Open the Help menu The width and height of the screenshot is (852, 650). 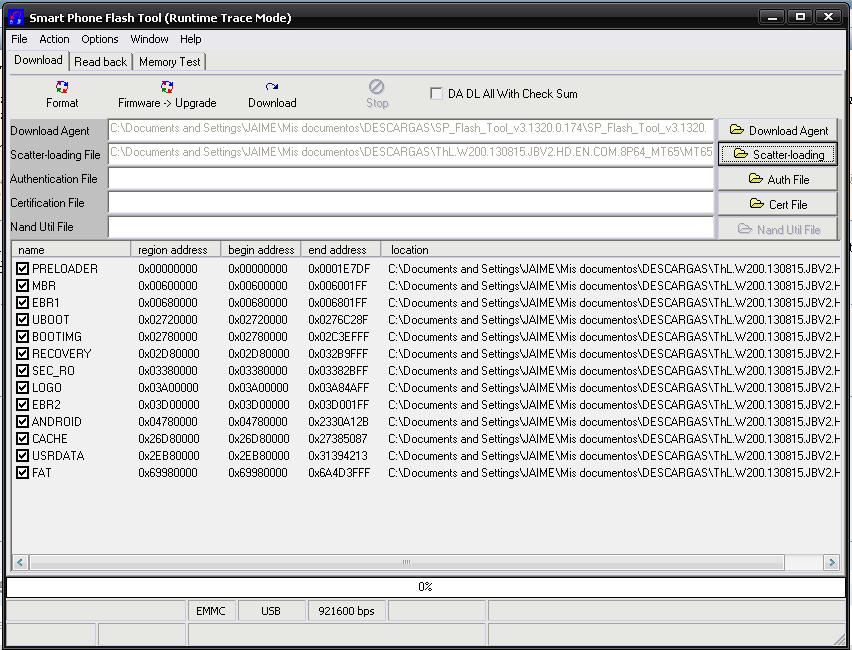pyautogui.click(x=191, y=39)
